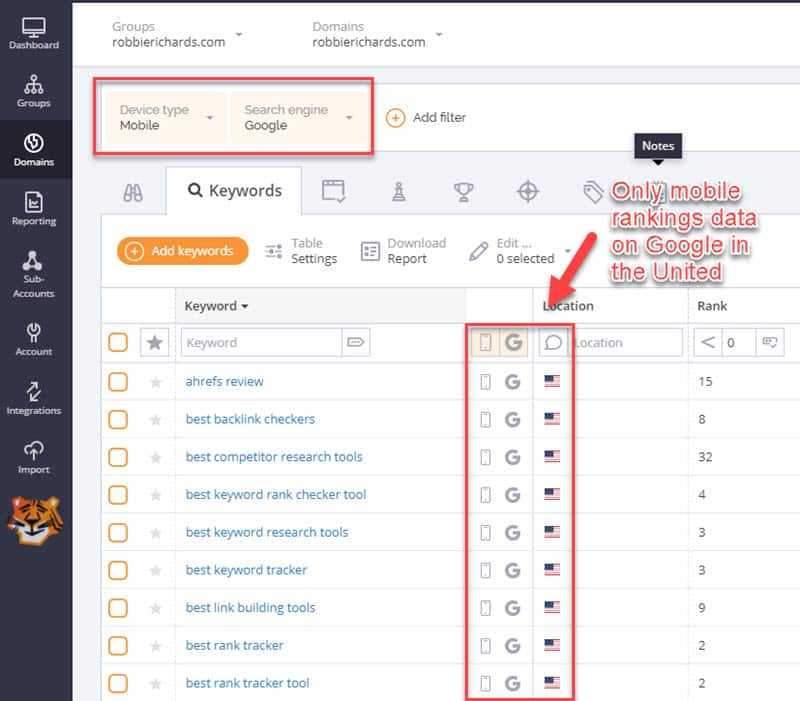This screenshot has width=803, height=701.
Task: Open the Device type Mobile dropdown
Action: click(x=165, y=117)
